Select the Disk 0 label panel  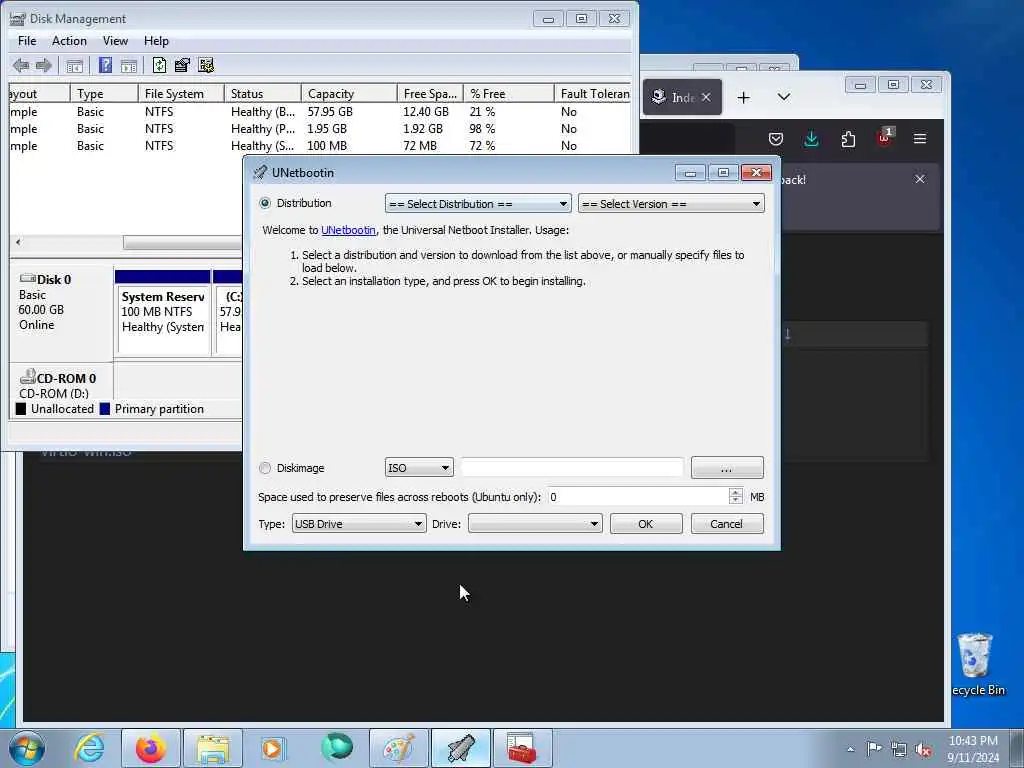[x=61, y=312]
